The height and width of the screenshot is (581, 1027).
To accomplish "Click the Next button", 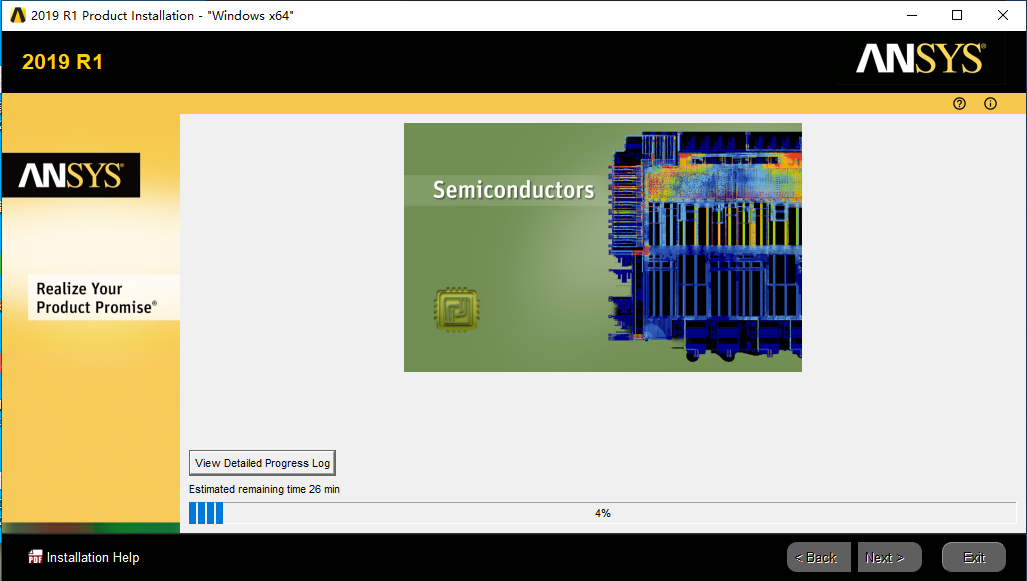I will click(889, 557).
